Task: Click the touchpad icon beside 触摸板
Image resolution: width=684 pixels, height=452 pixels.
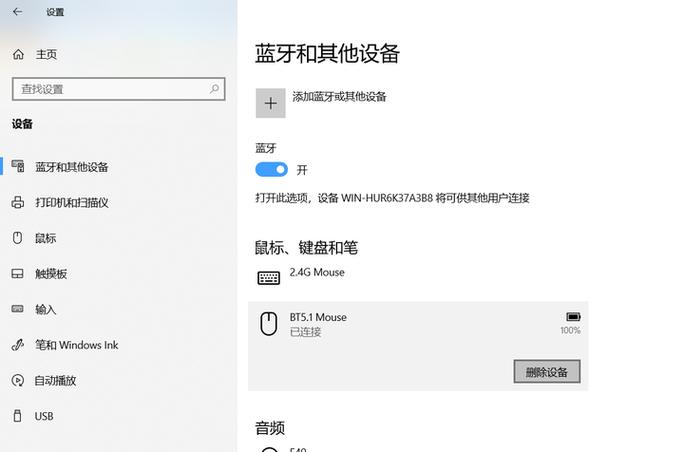Action: tap(17, 274)
